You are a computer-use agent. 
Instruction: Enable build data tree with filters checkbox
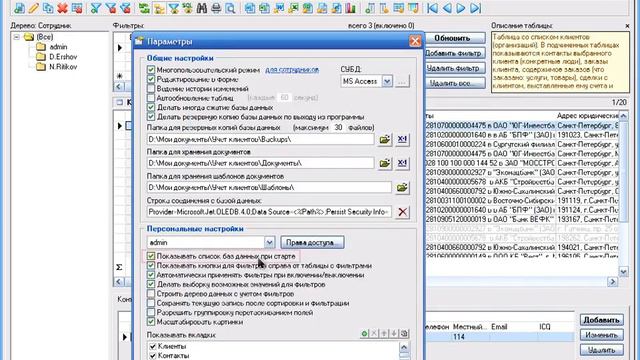pos(151,294)
